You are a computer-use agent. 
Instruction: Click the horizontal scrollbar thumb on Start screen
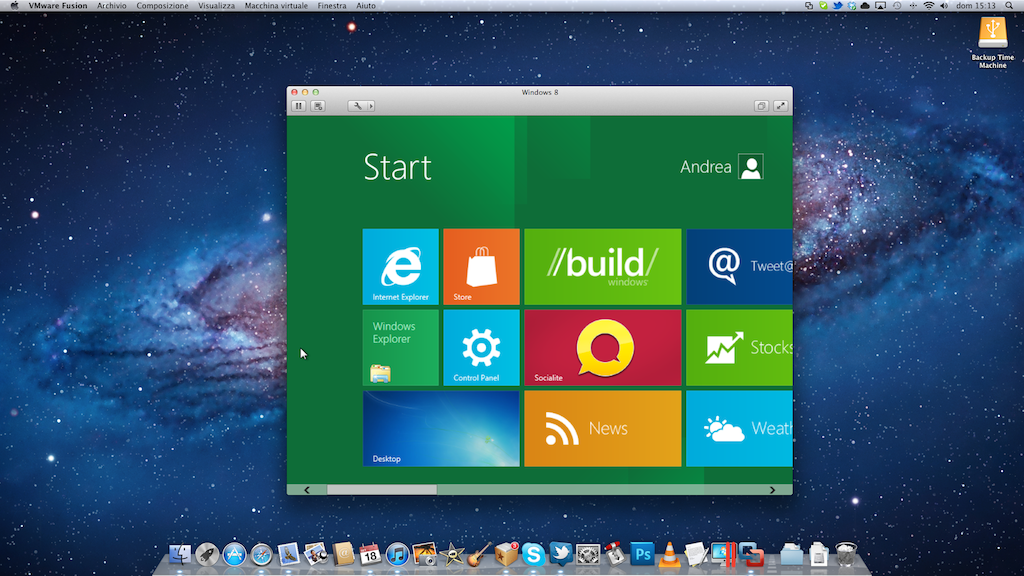[x=382, y=490]
